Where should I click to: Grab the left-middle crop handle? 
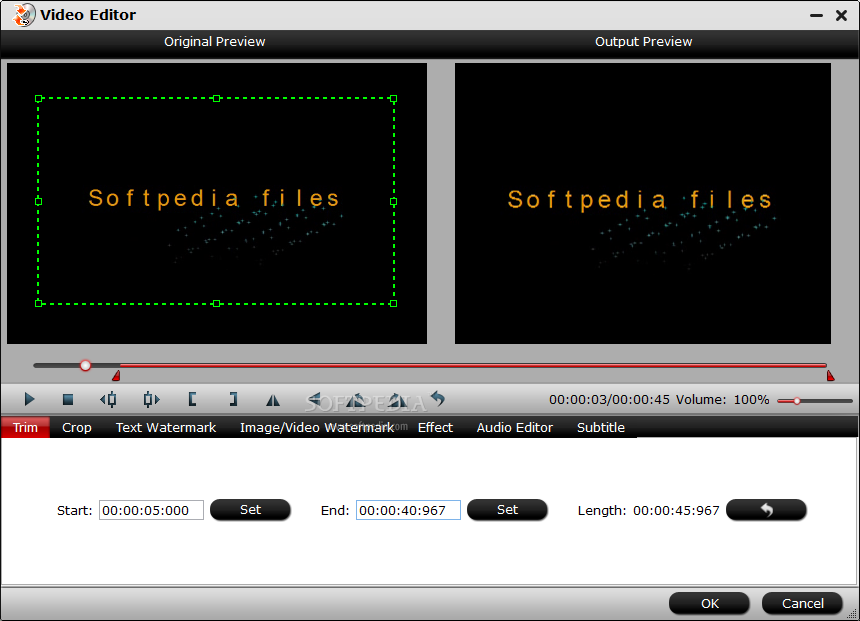coord(38,201)
